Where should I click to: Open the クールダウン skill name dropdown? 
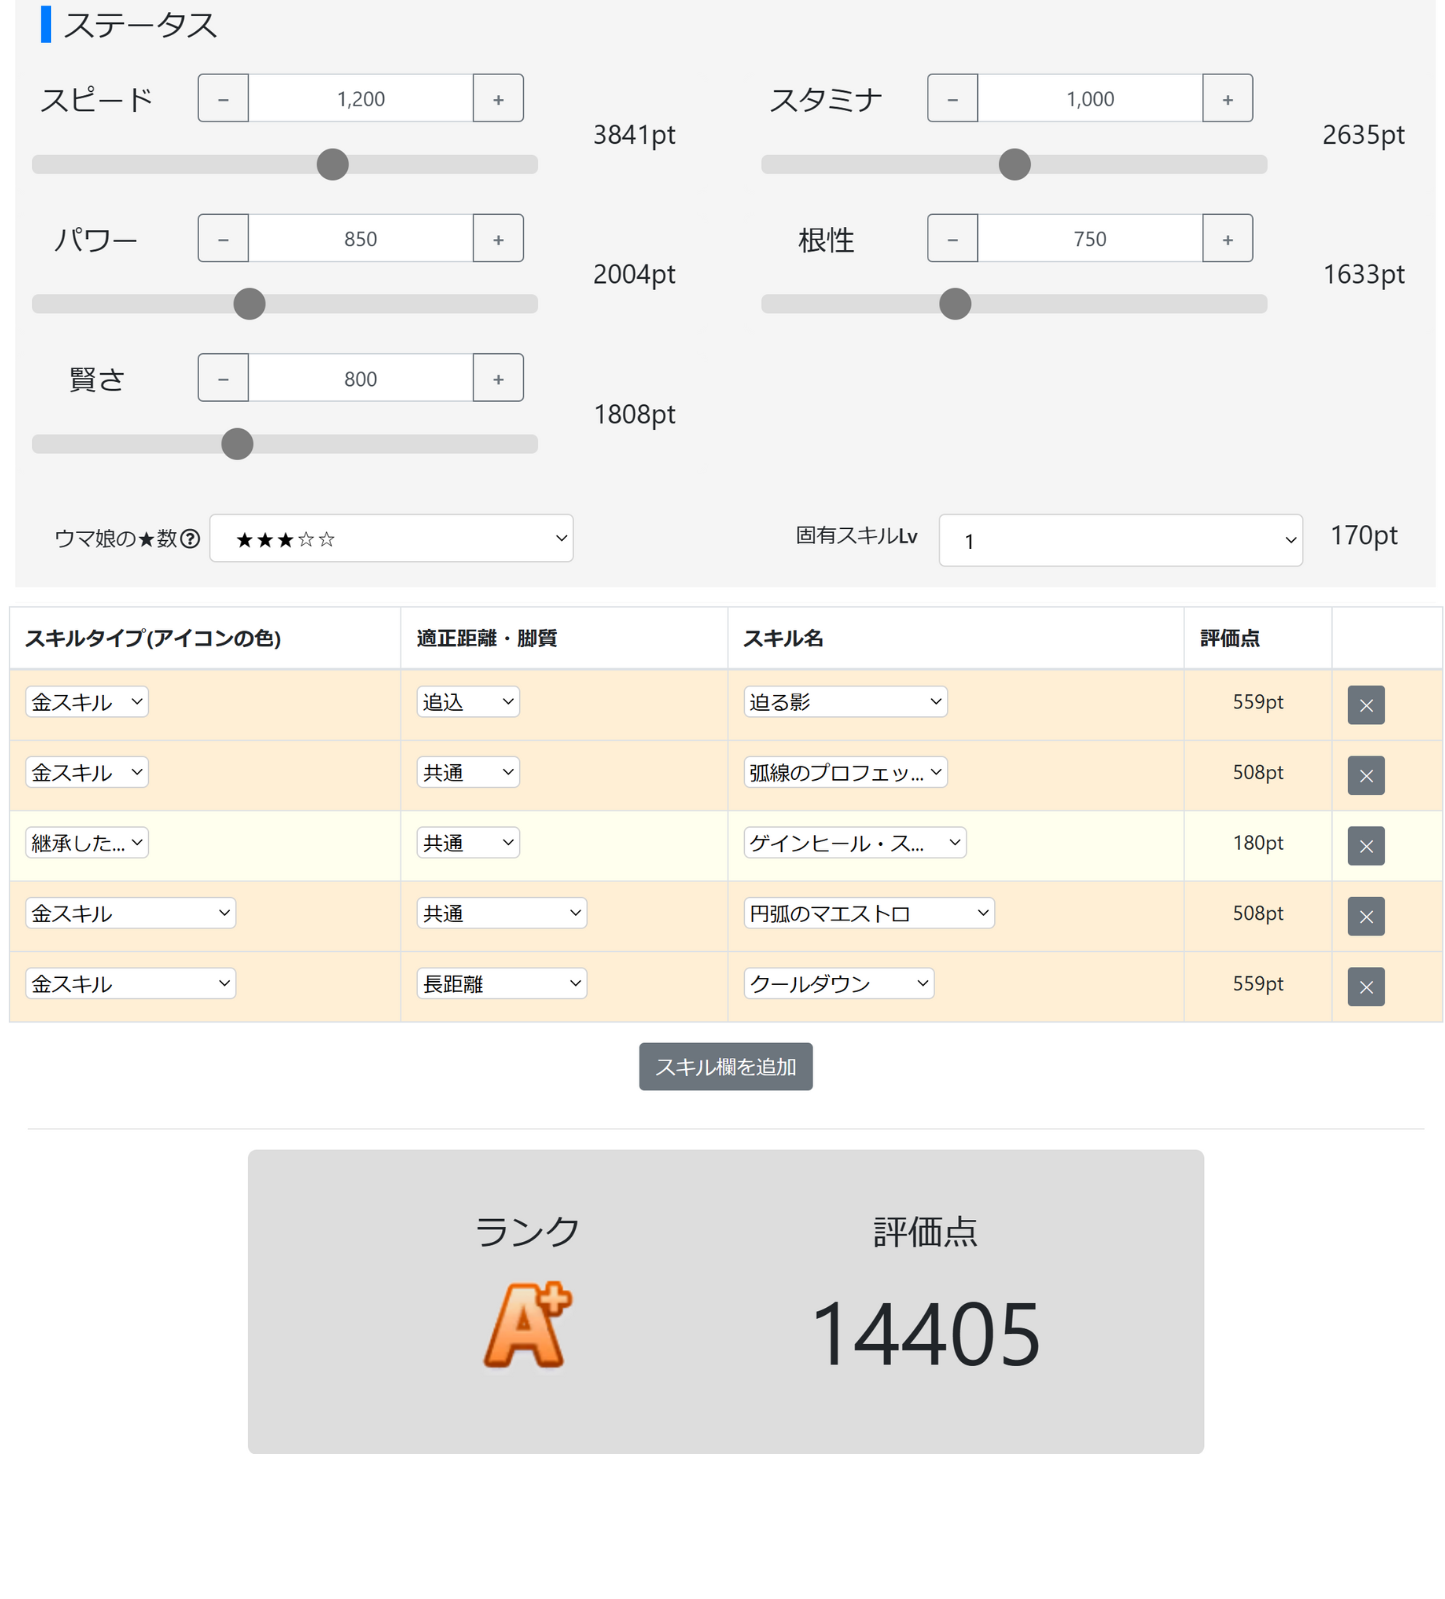coord(839,983)
